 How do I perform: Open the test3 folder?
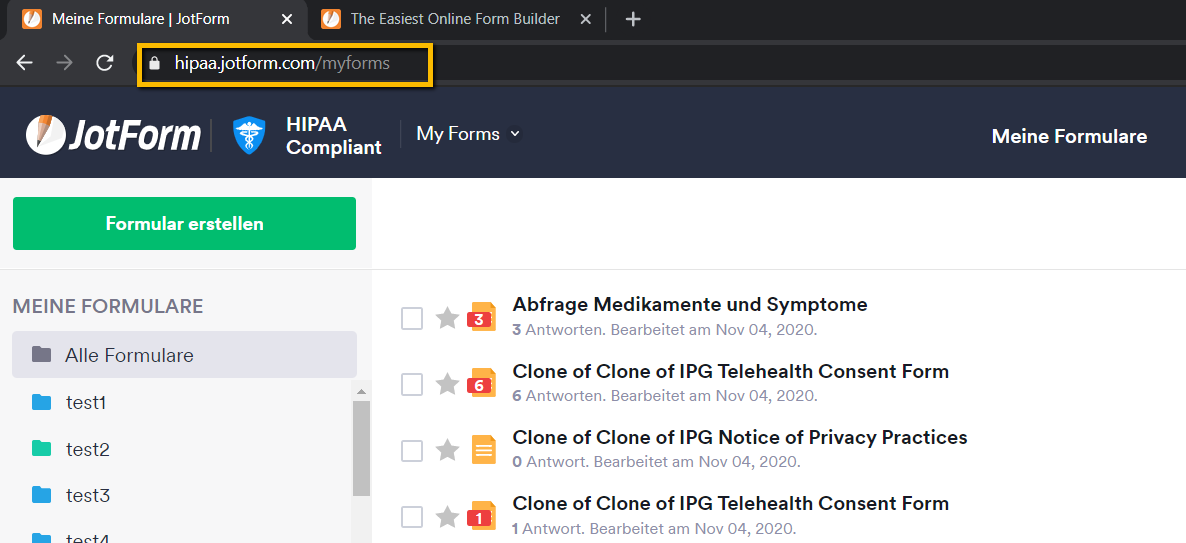point(87,496)
